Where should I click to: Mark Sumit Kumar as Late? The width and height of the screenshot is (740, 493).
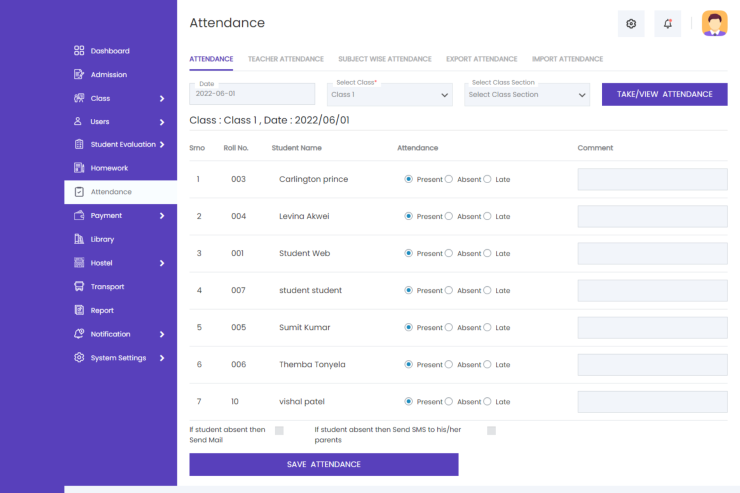click(x=487, y=327)
